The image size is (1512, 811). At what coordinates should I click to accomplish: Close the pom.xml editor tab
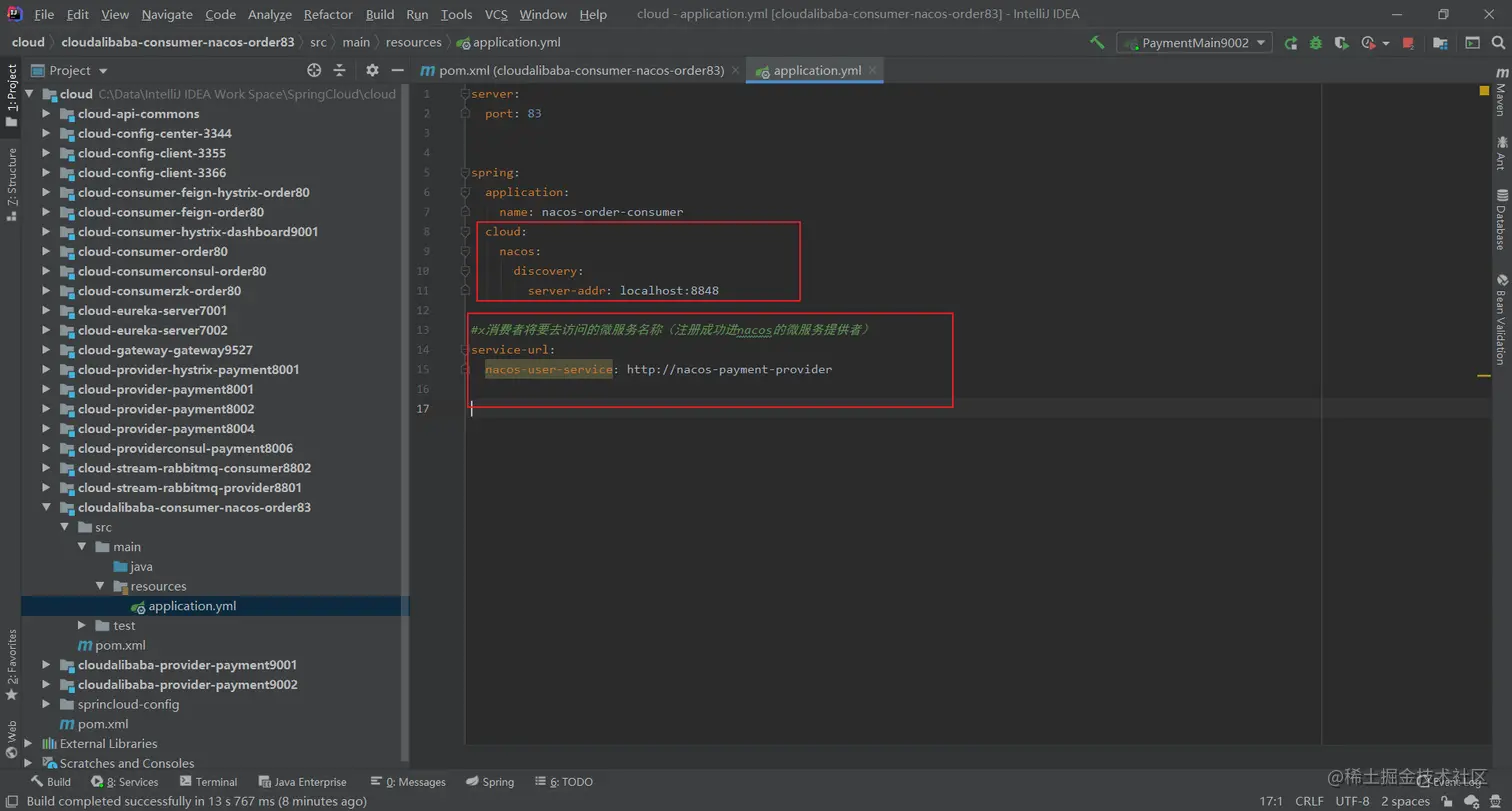point(735,70)
